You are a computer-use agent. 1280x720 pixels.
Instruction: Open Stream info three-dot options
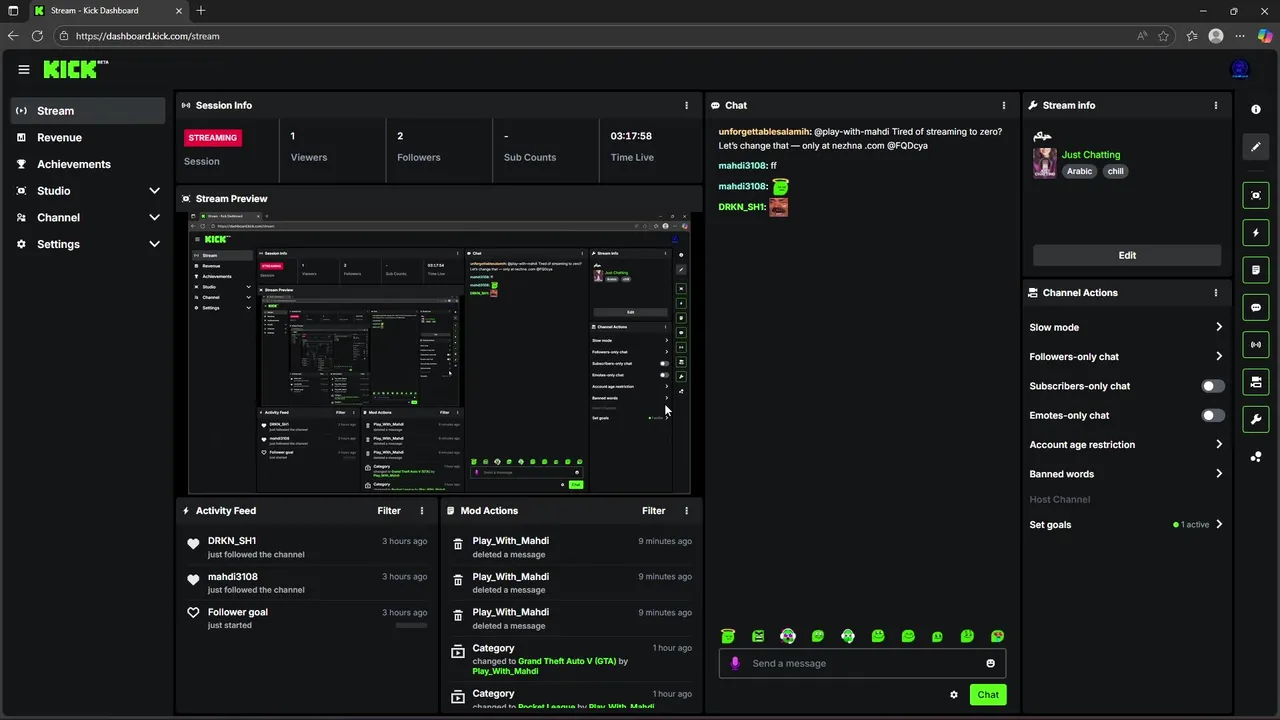point(1216,105)
